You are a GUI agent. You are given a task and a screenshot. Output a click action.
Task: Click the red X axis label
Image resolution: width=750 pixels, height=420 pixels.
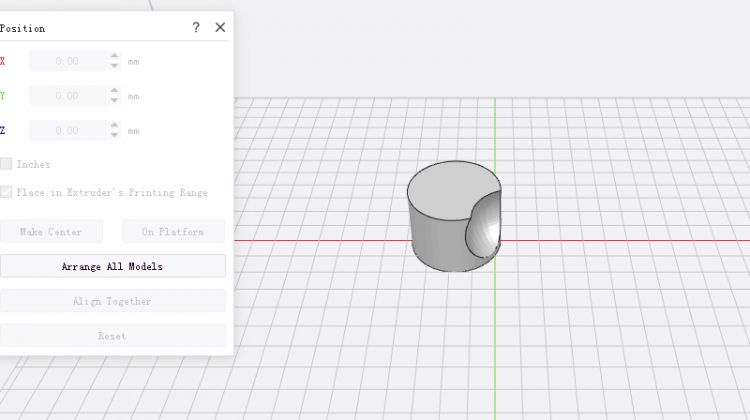pyautogui.click(x=2, y=61)
